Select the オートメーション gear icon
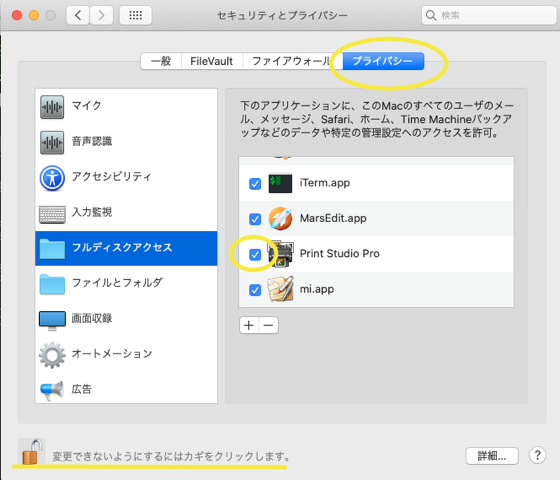The image size is (560, 480). [x=52, y=355]
